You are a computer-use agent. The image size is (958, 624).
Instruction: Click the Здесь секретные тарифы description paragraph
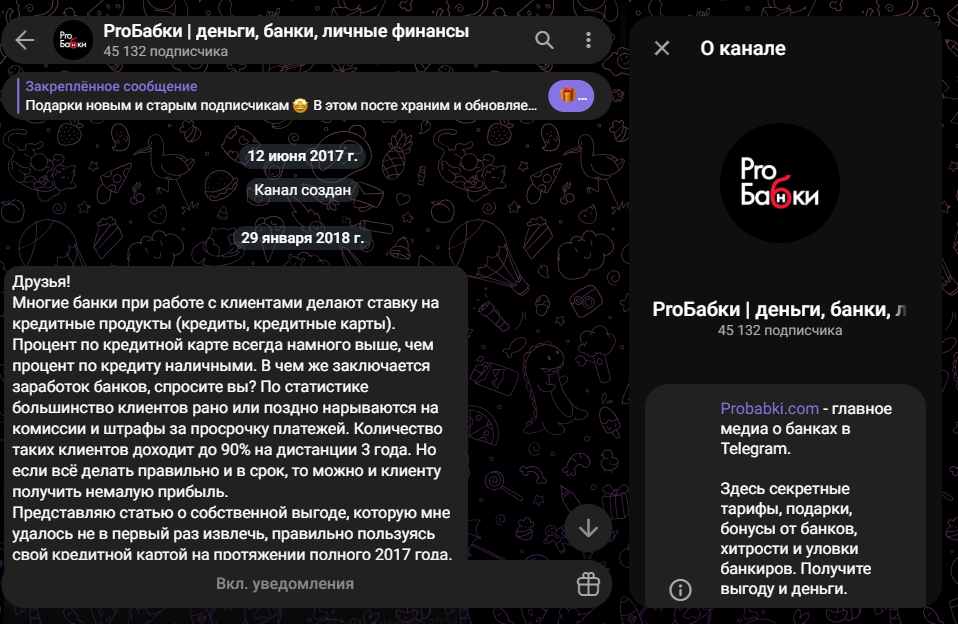(795, 538)
